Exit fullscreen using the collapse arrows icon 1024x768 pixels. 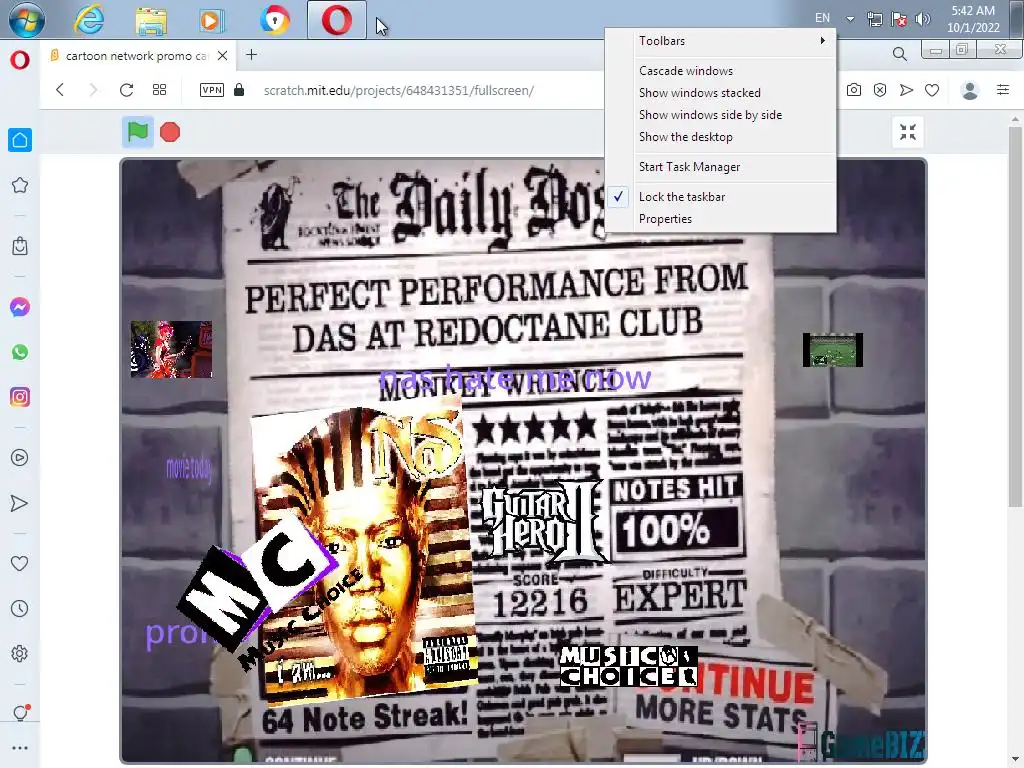point(908,133)
